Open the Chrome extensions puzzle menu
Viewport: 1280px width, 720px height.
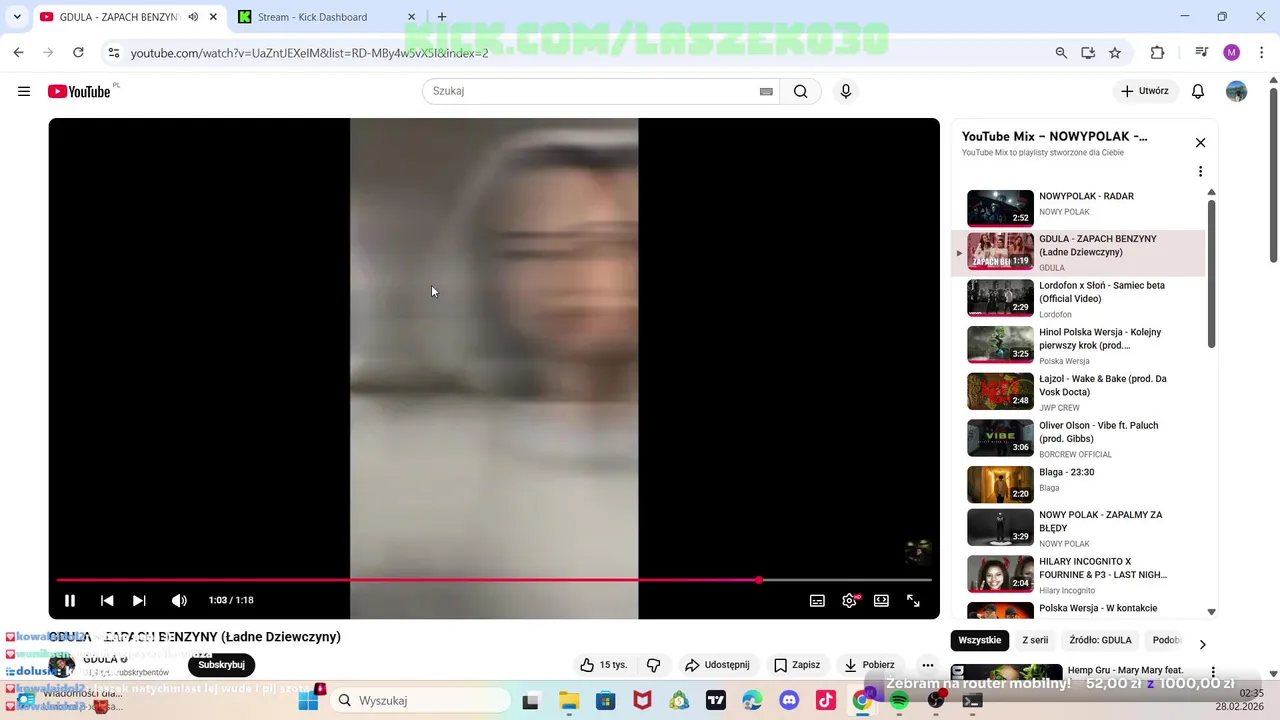[1157, 53]
